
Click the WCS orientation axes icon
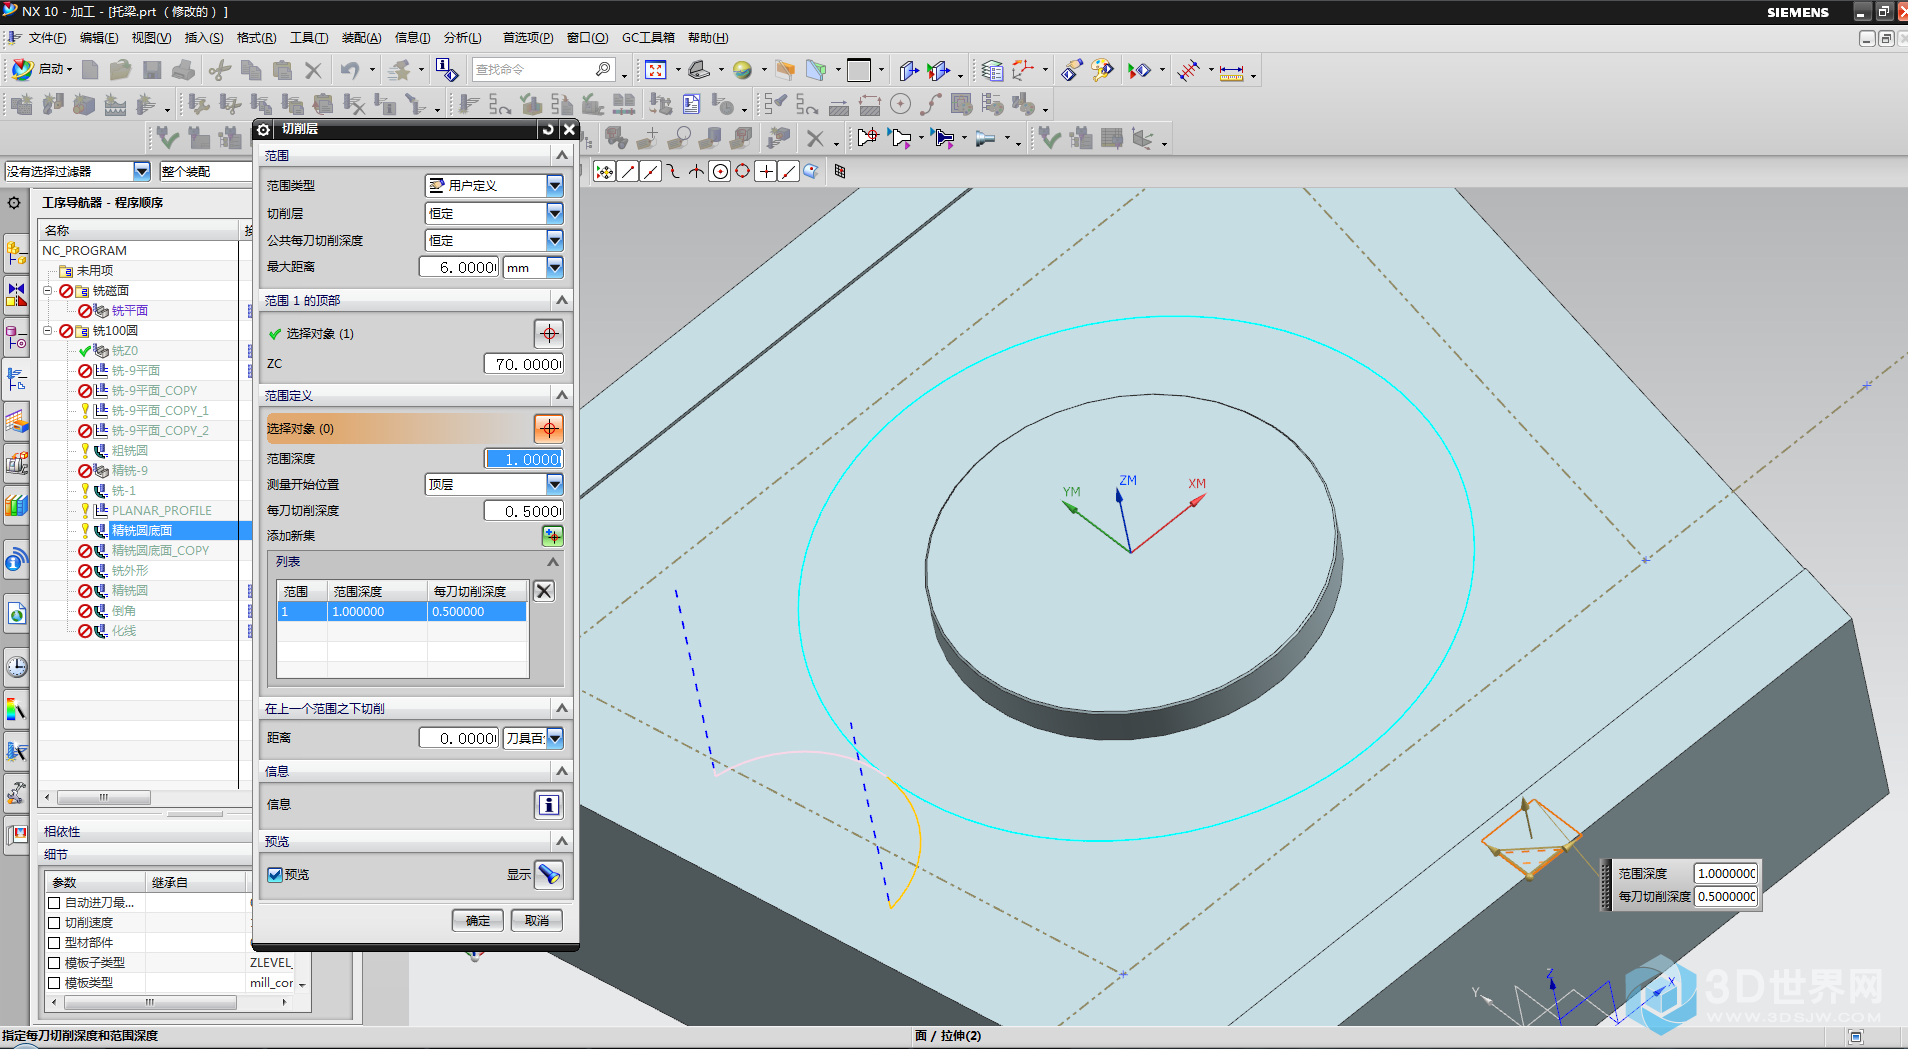pos(1023,70)
